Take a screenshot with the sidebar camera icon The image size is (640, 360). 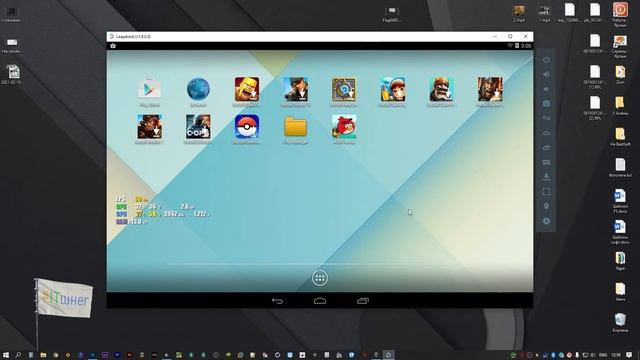point(546,104)
